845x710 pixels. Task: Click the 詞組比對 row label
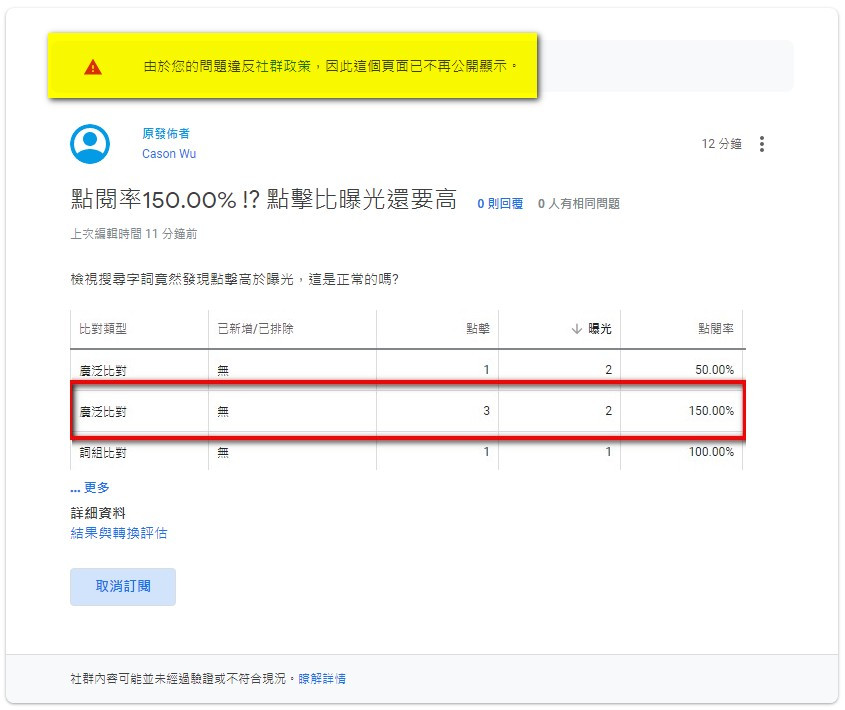[103, 453]
